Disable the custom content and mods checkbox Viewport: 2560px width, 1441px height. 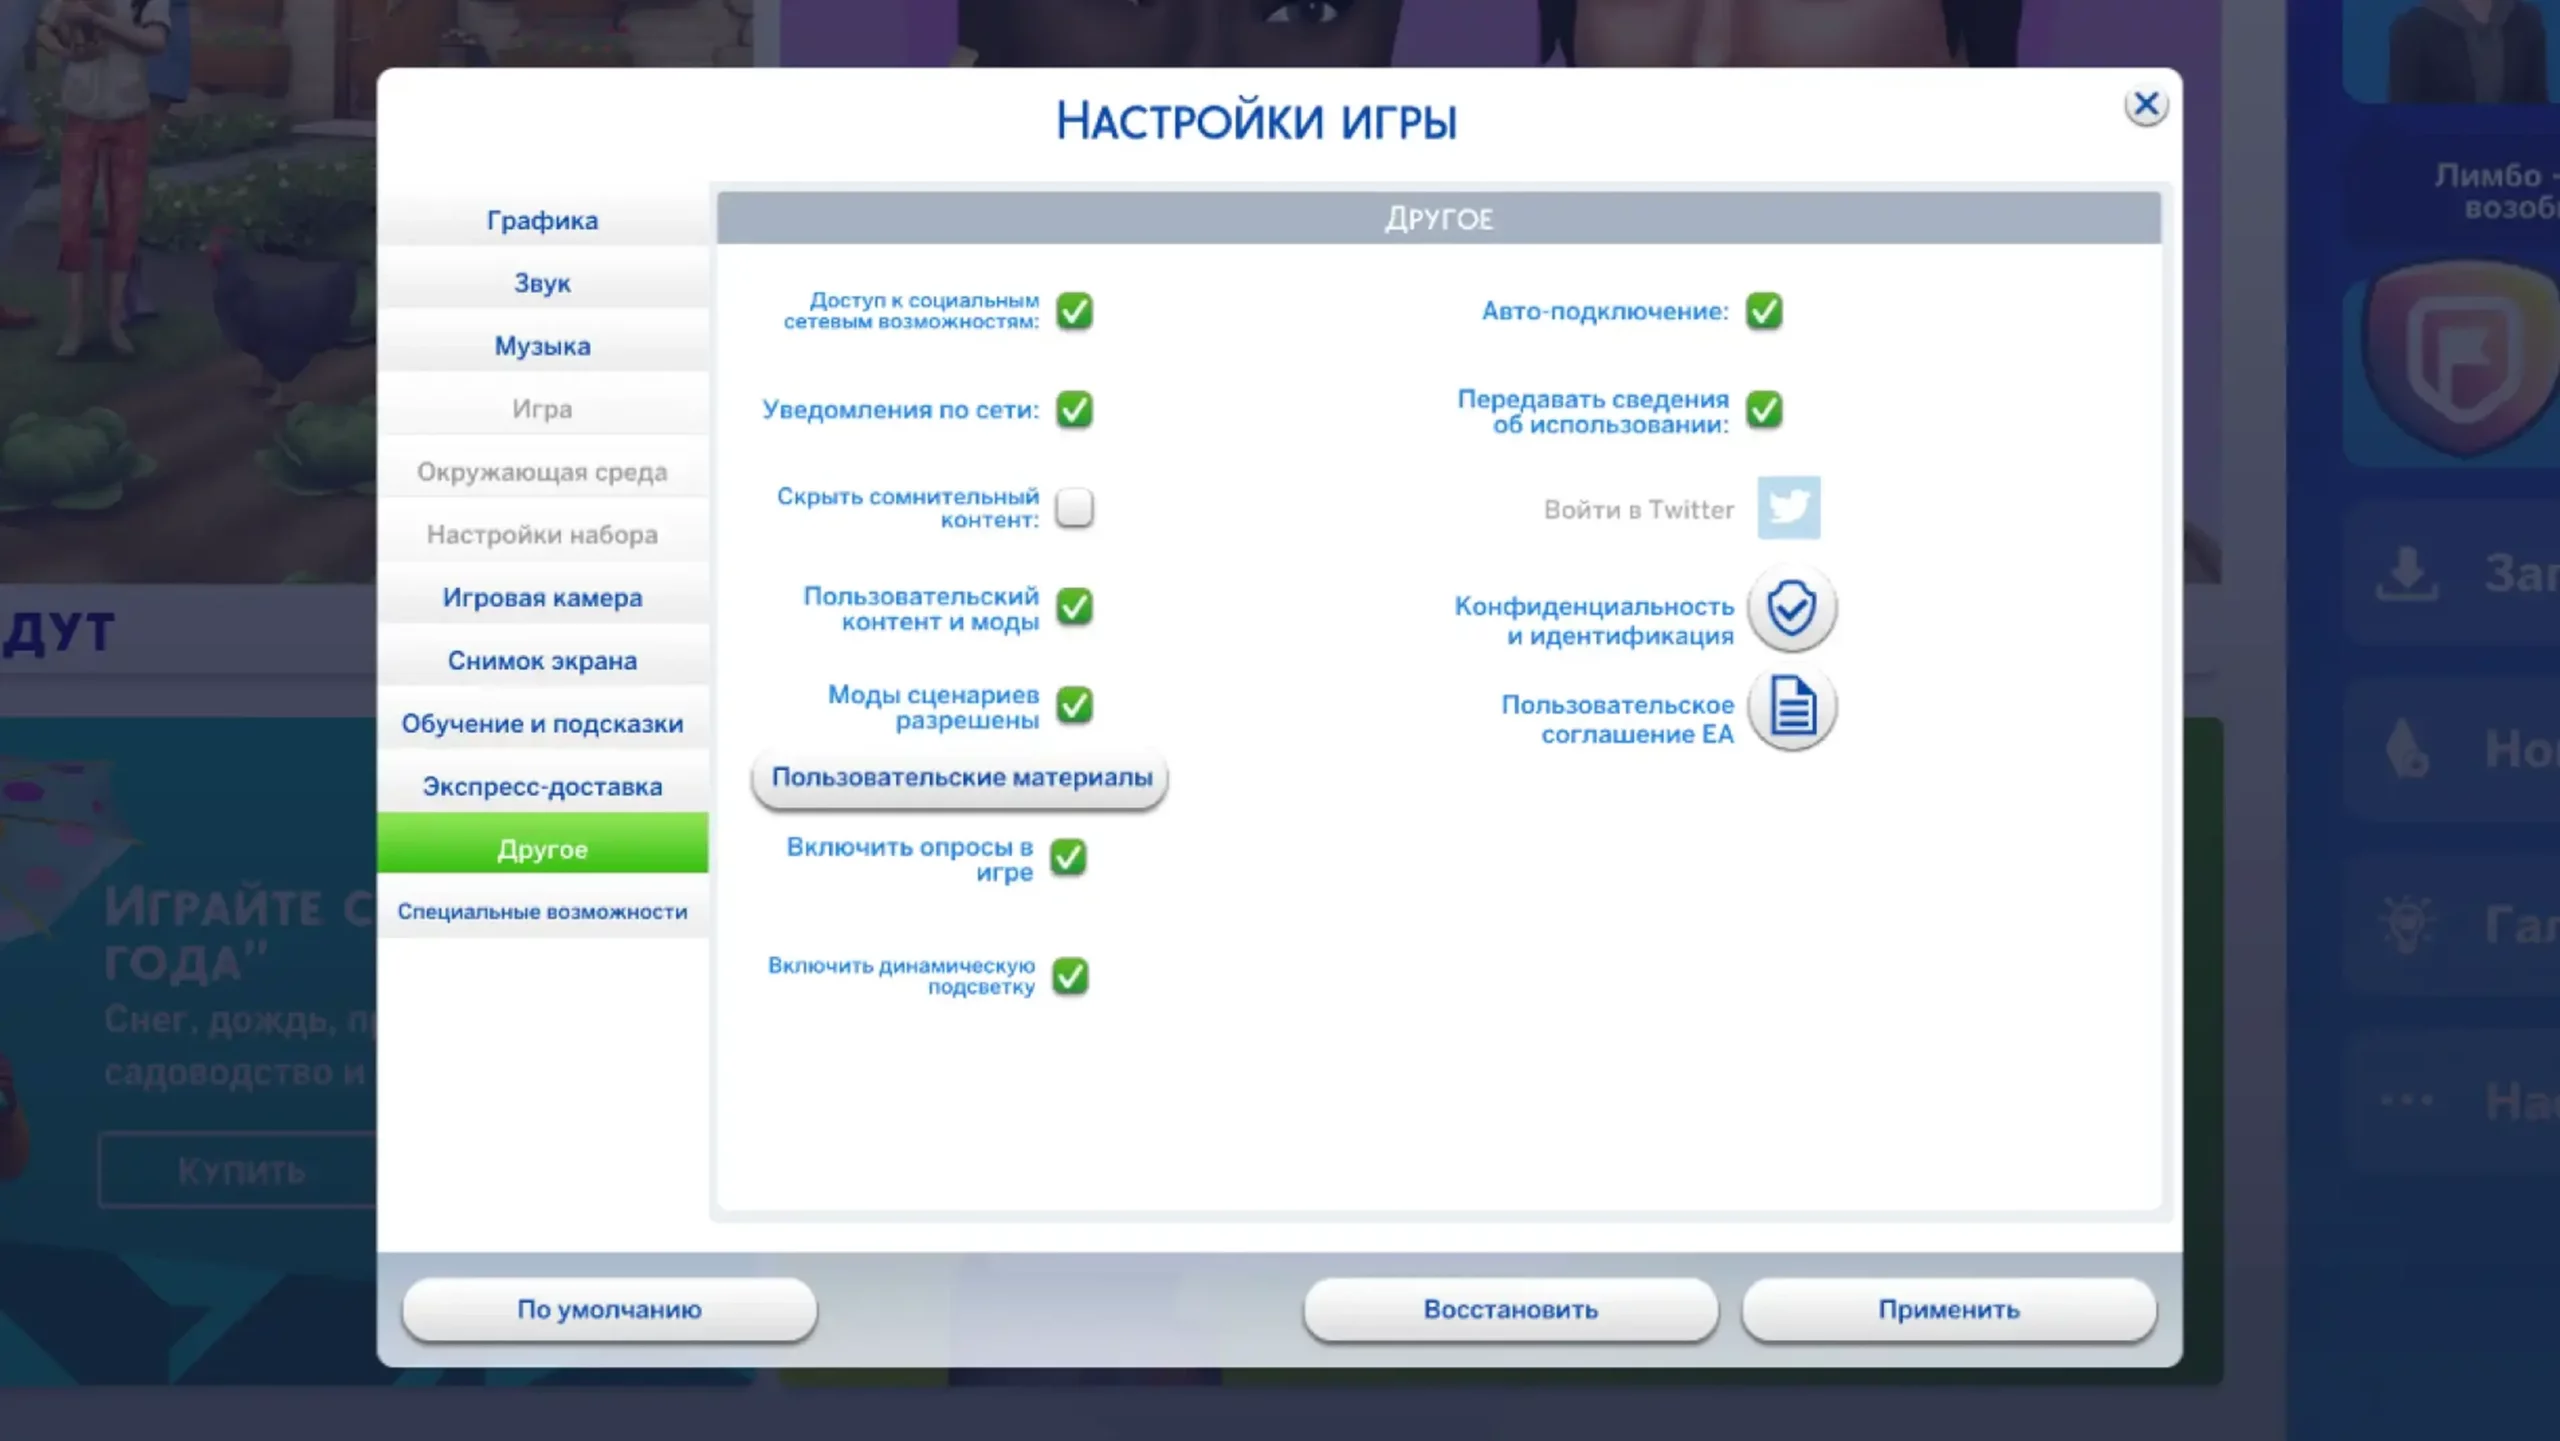tap(1075, 607)
